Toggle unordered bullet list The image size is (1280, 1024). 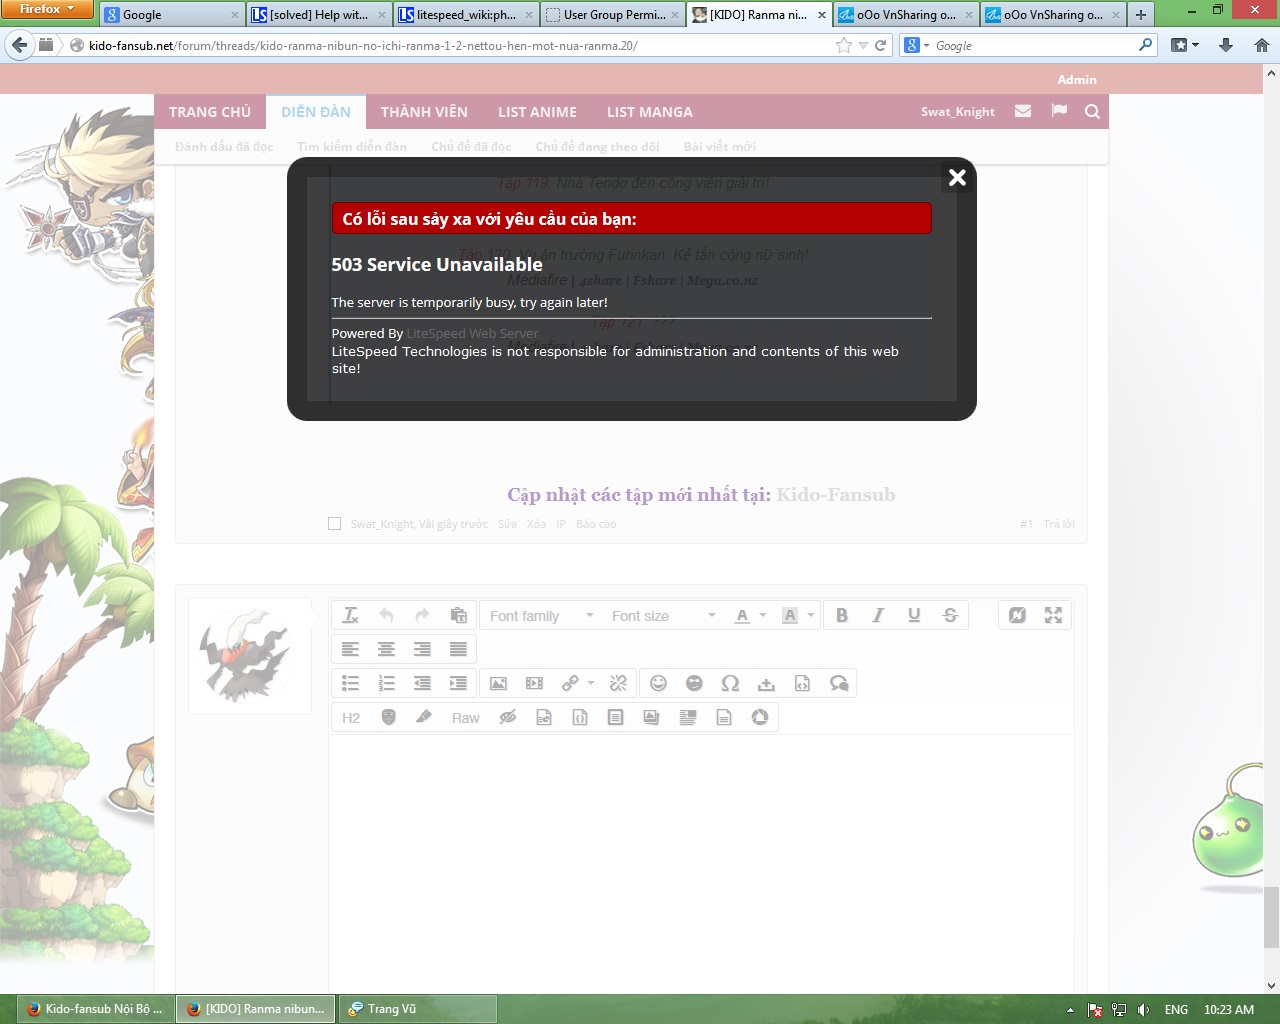[x=350, y=684]
